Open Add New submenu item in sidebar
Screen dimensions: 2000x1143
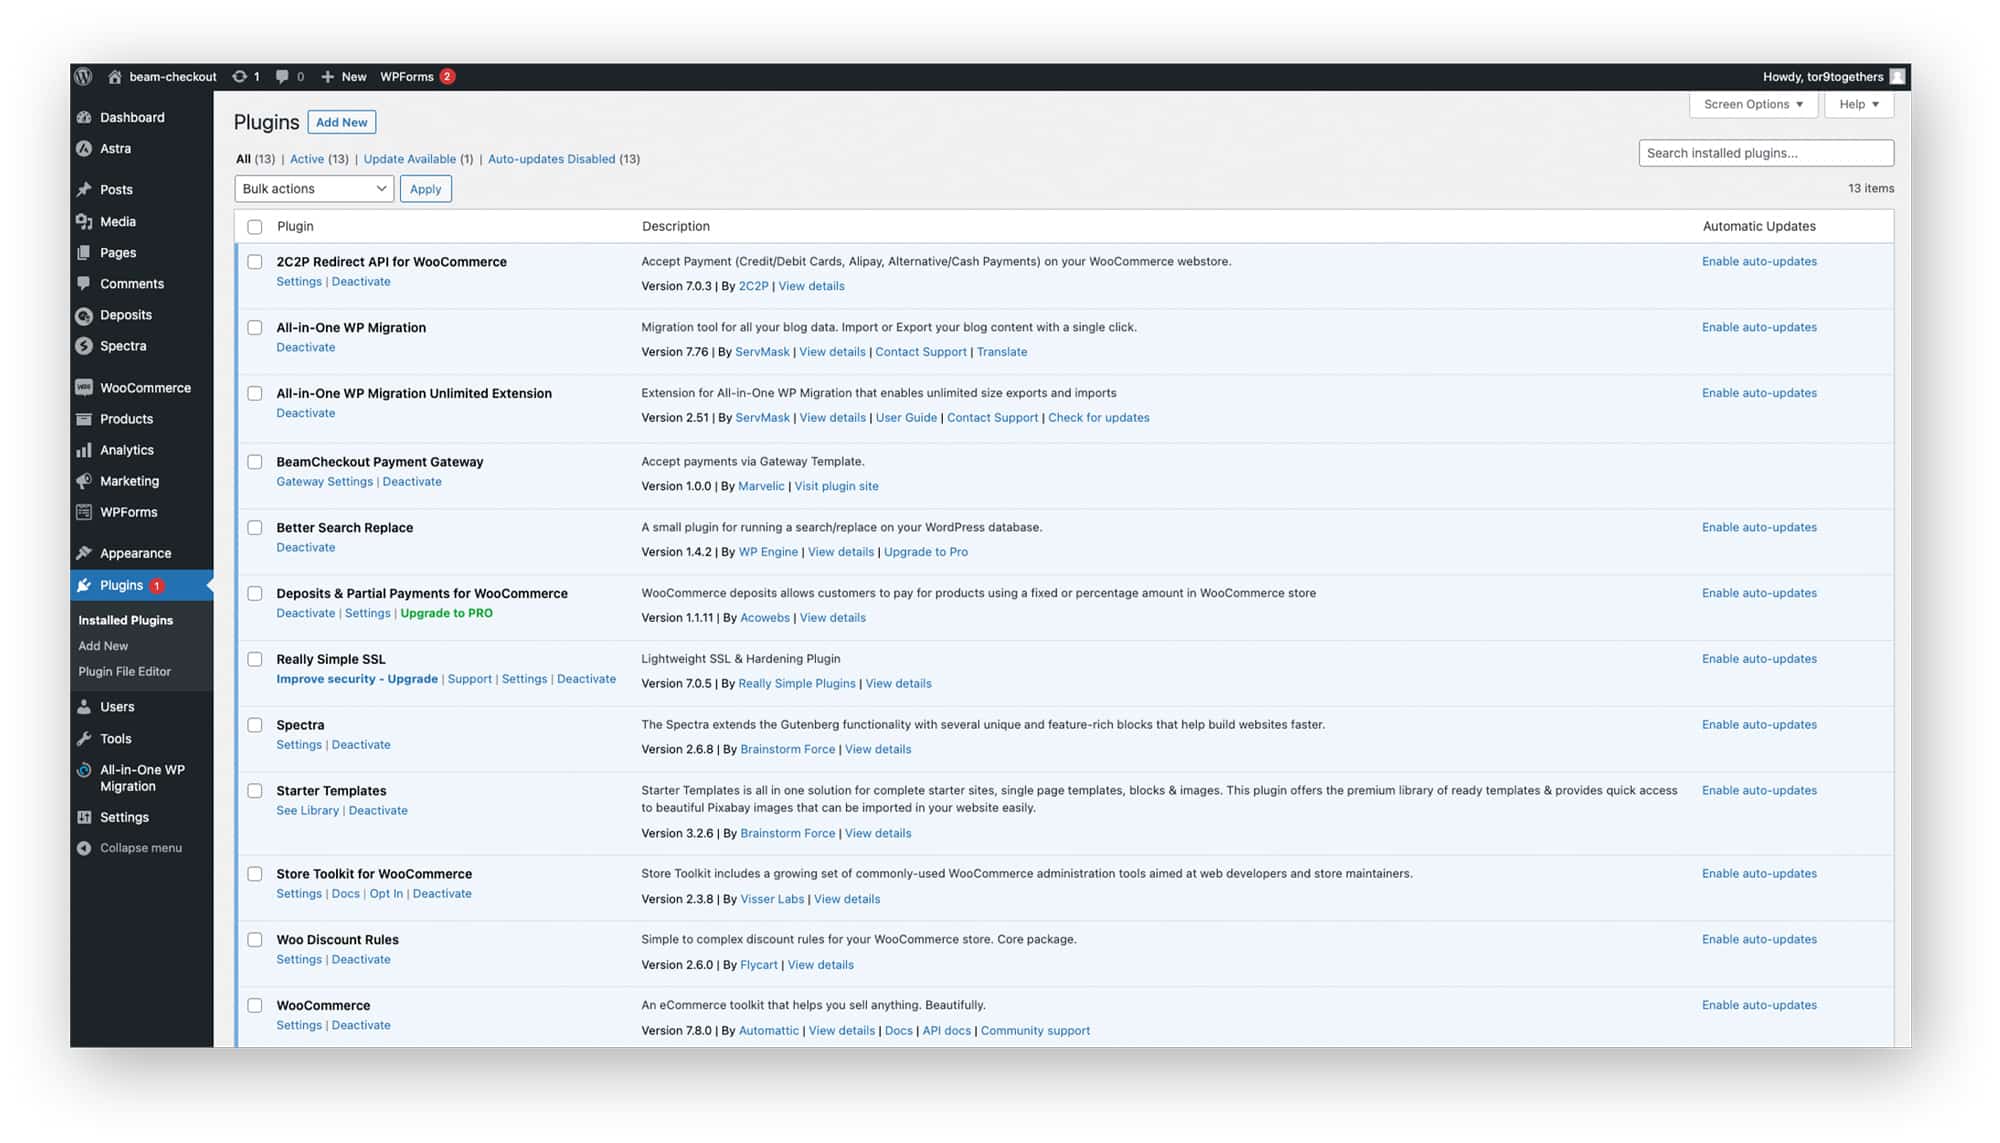[x=103, y=646]
